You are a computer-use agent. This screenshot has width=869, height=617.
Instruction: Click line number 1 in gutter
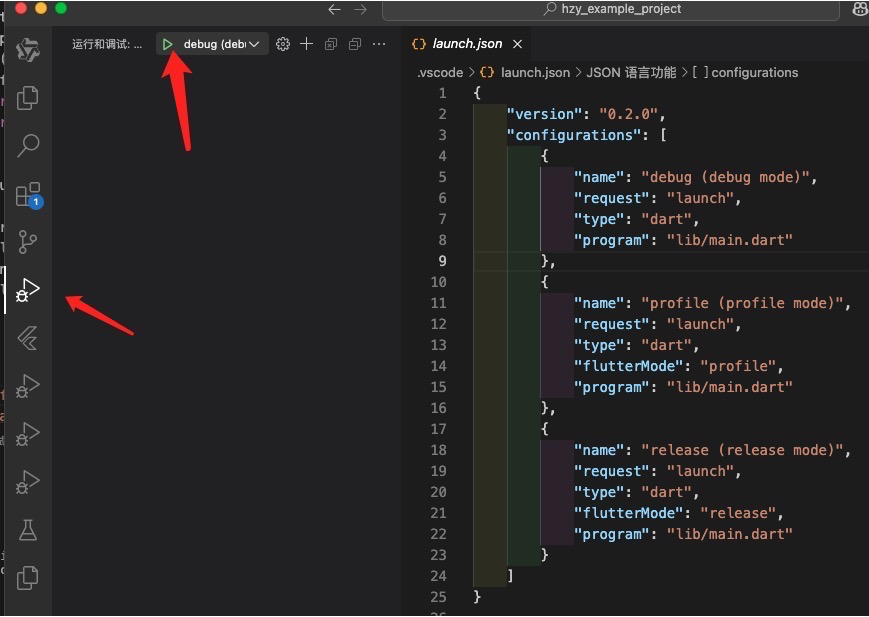click(x=442, y=93)
